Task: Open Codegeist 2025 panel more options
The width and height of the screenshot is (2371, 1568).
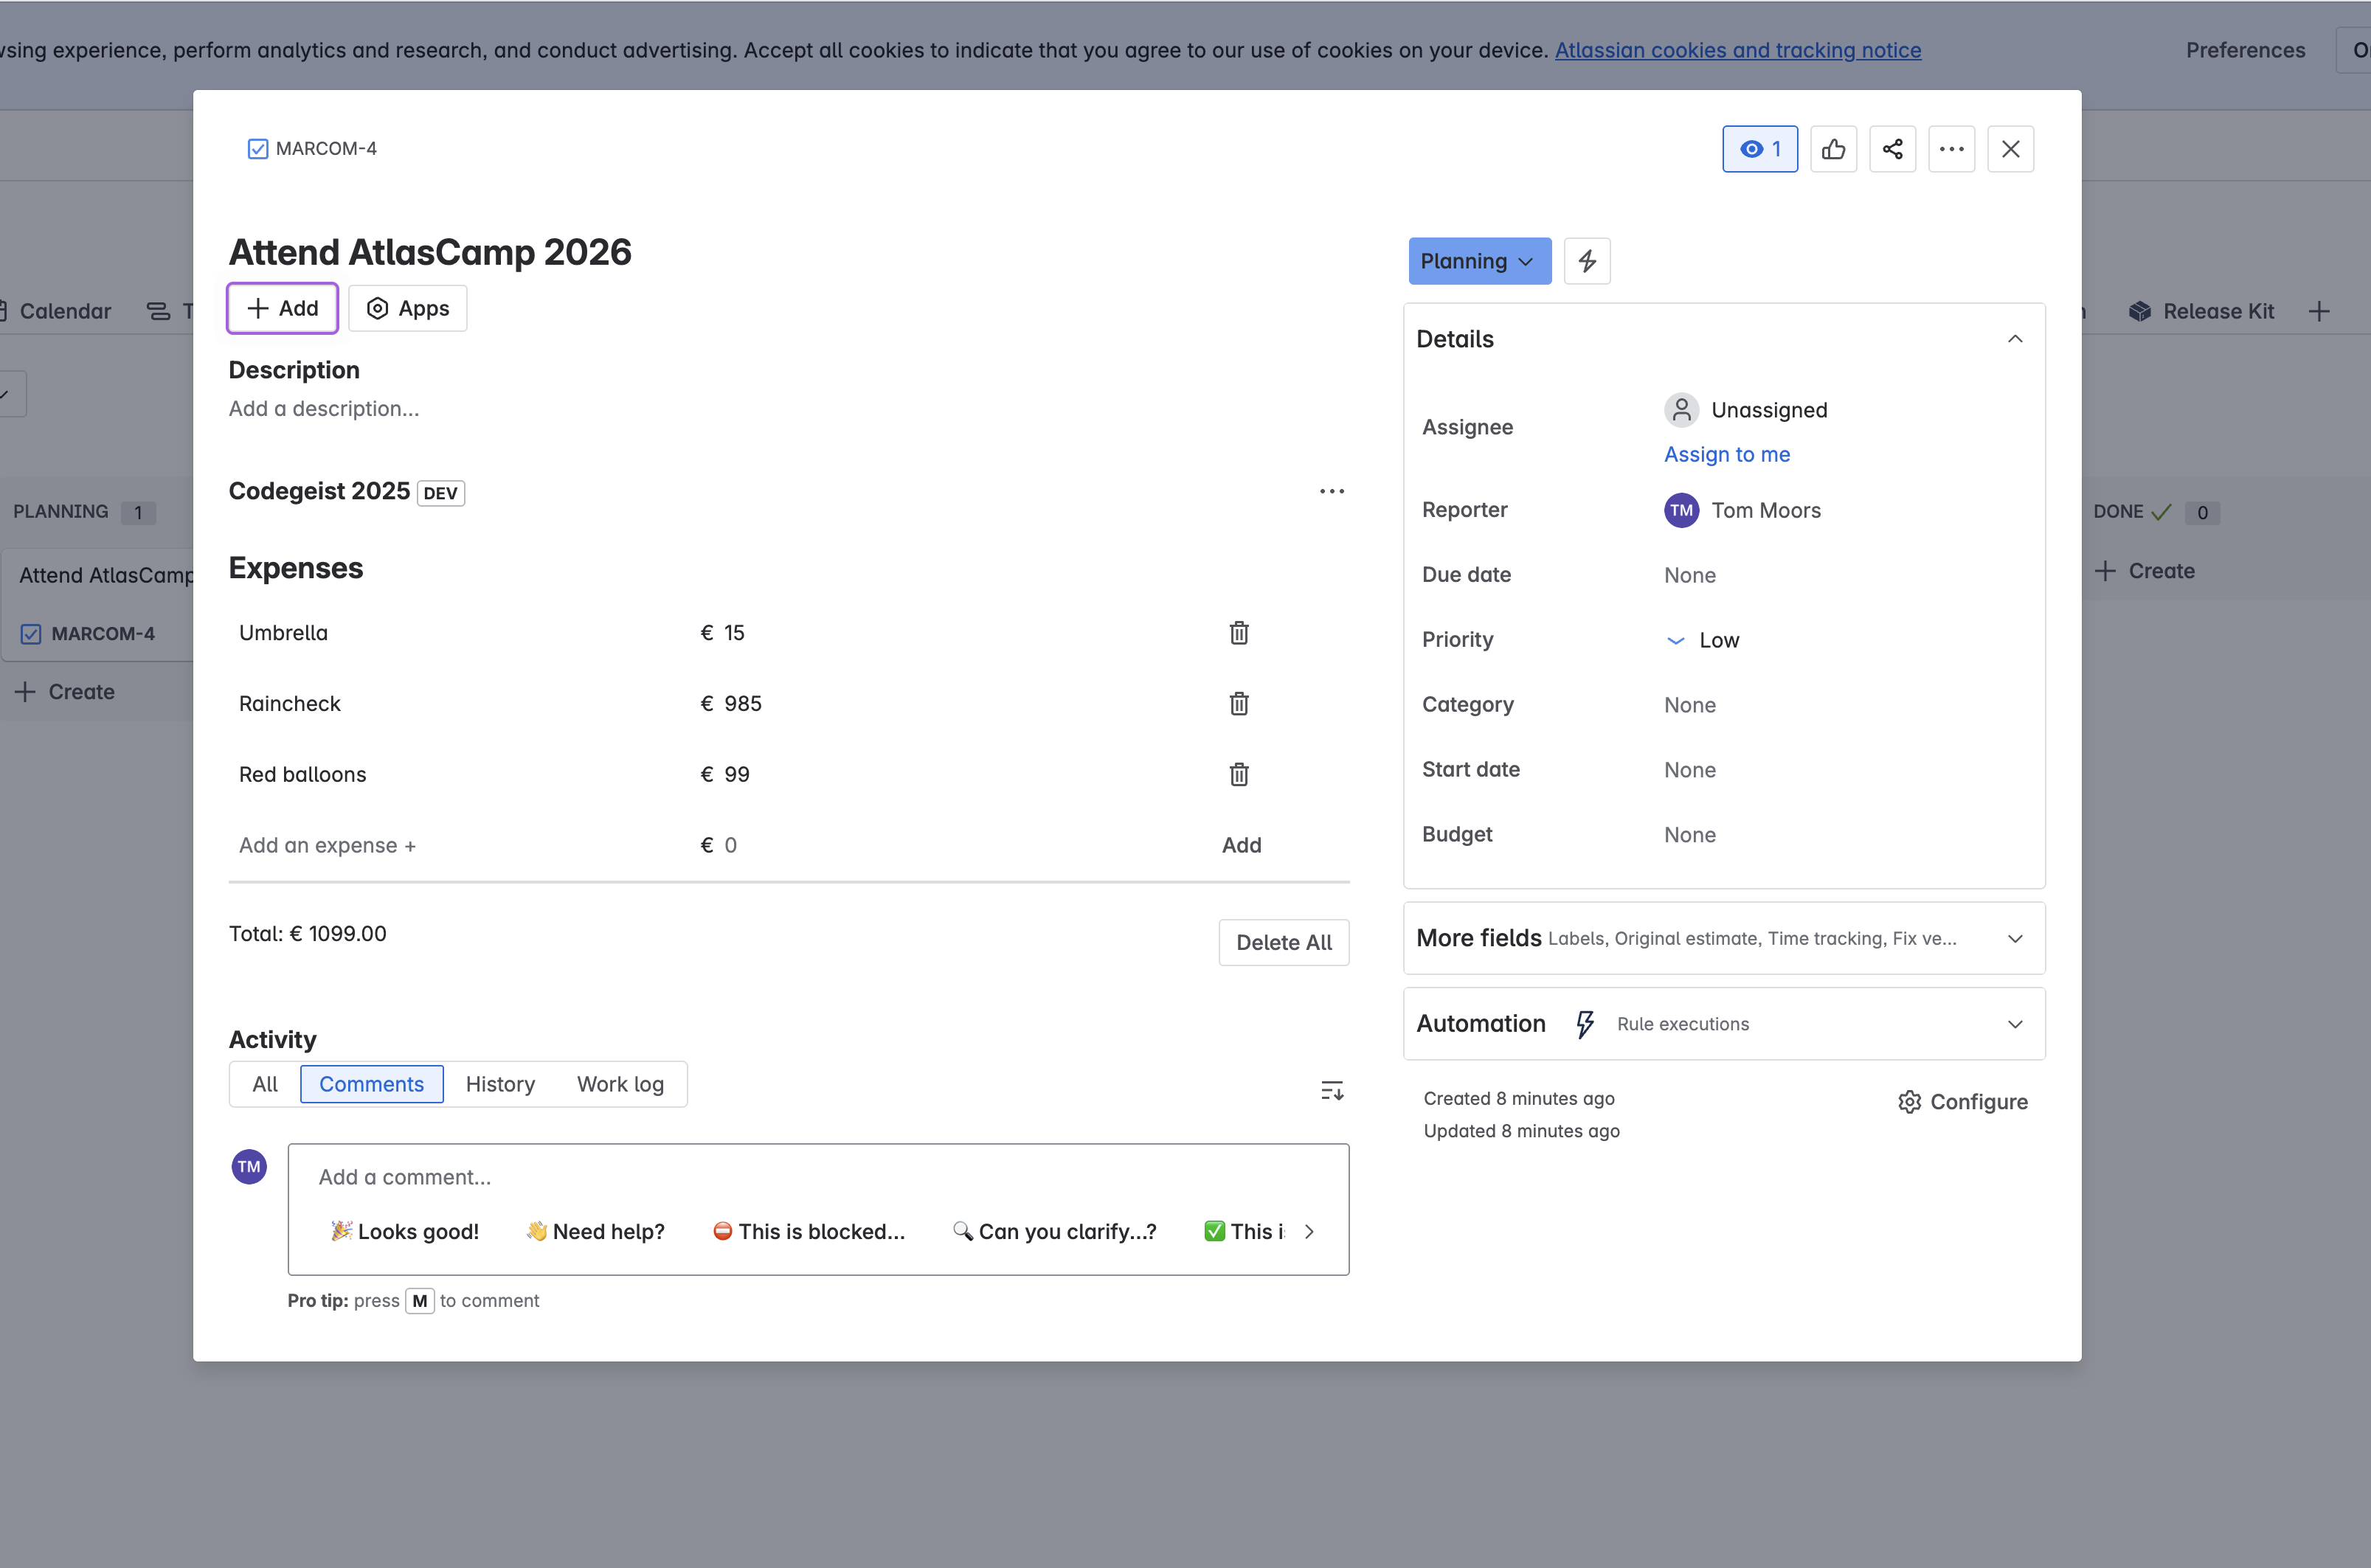Action: [1331, 491]
